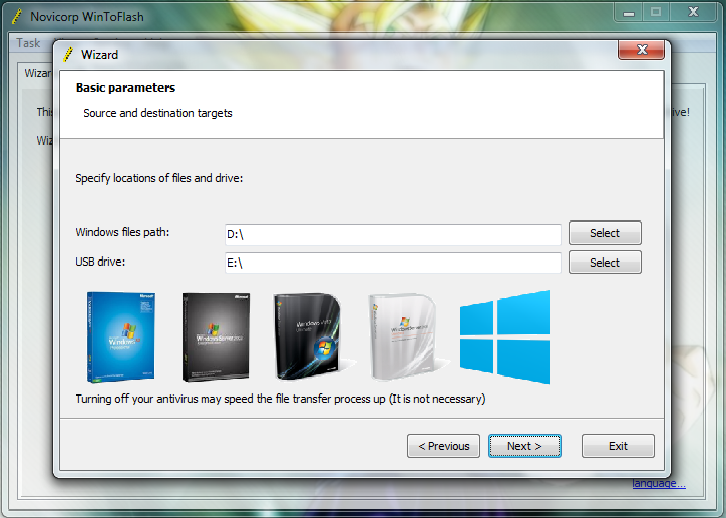The height and width of the screenshot is (518, 726).
Task: Click the 'Source and destination targets' text
Action: [157, 113]
